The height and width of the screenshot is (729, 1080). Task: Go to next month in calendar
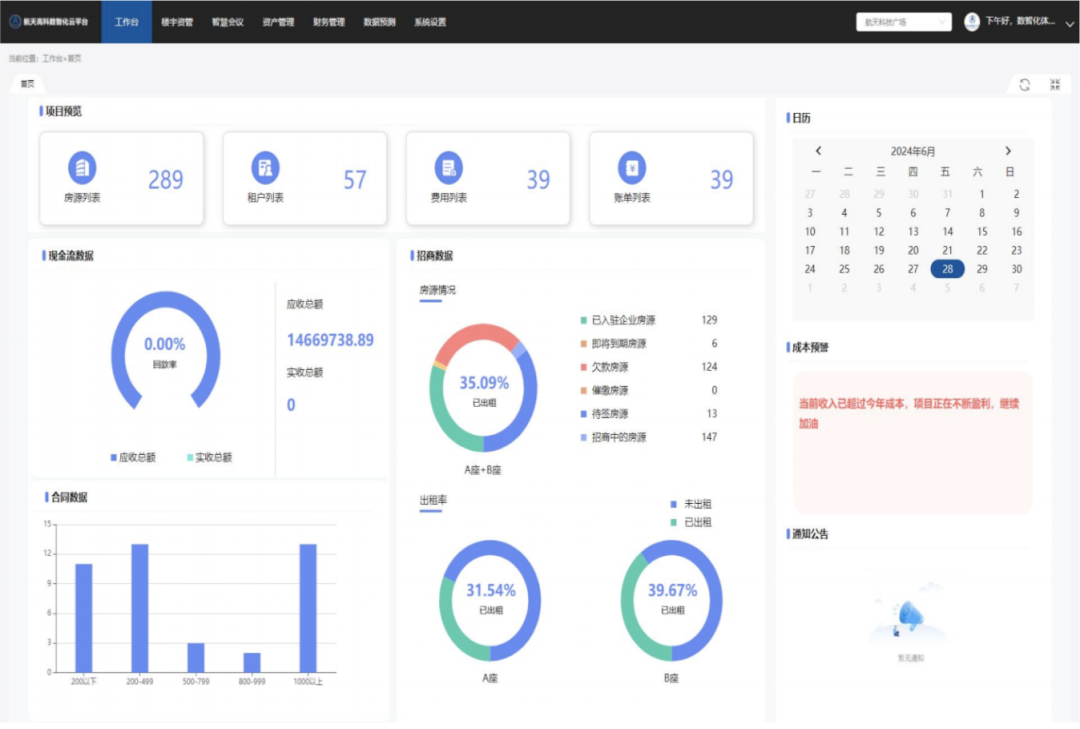(x=1008, y=151)
